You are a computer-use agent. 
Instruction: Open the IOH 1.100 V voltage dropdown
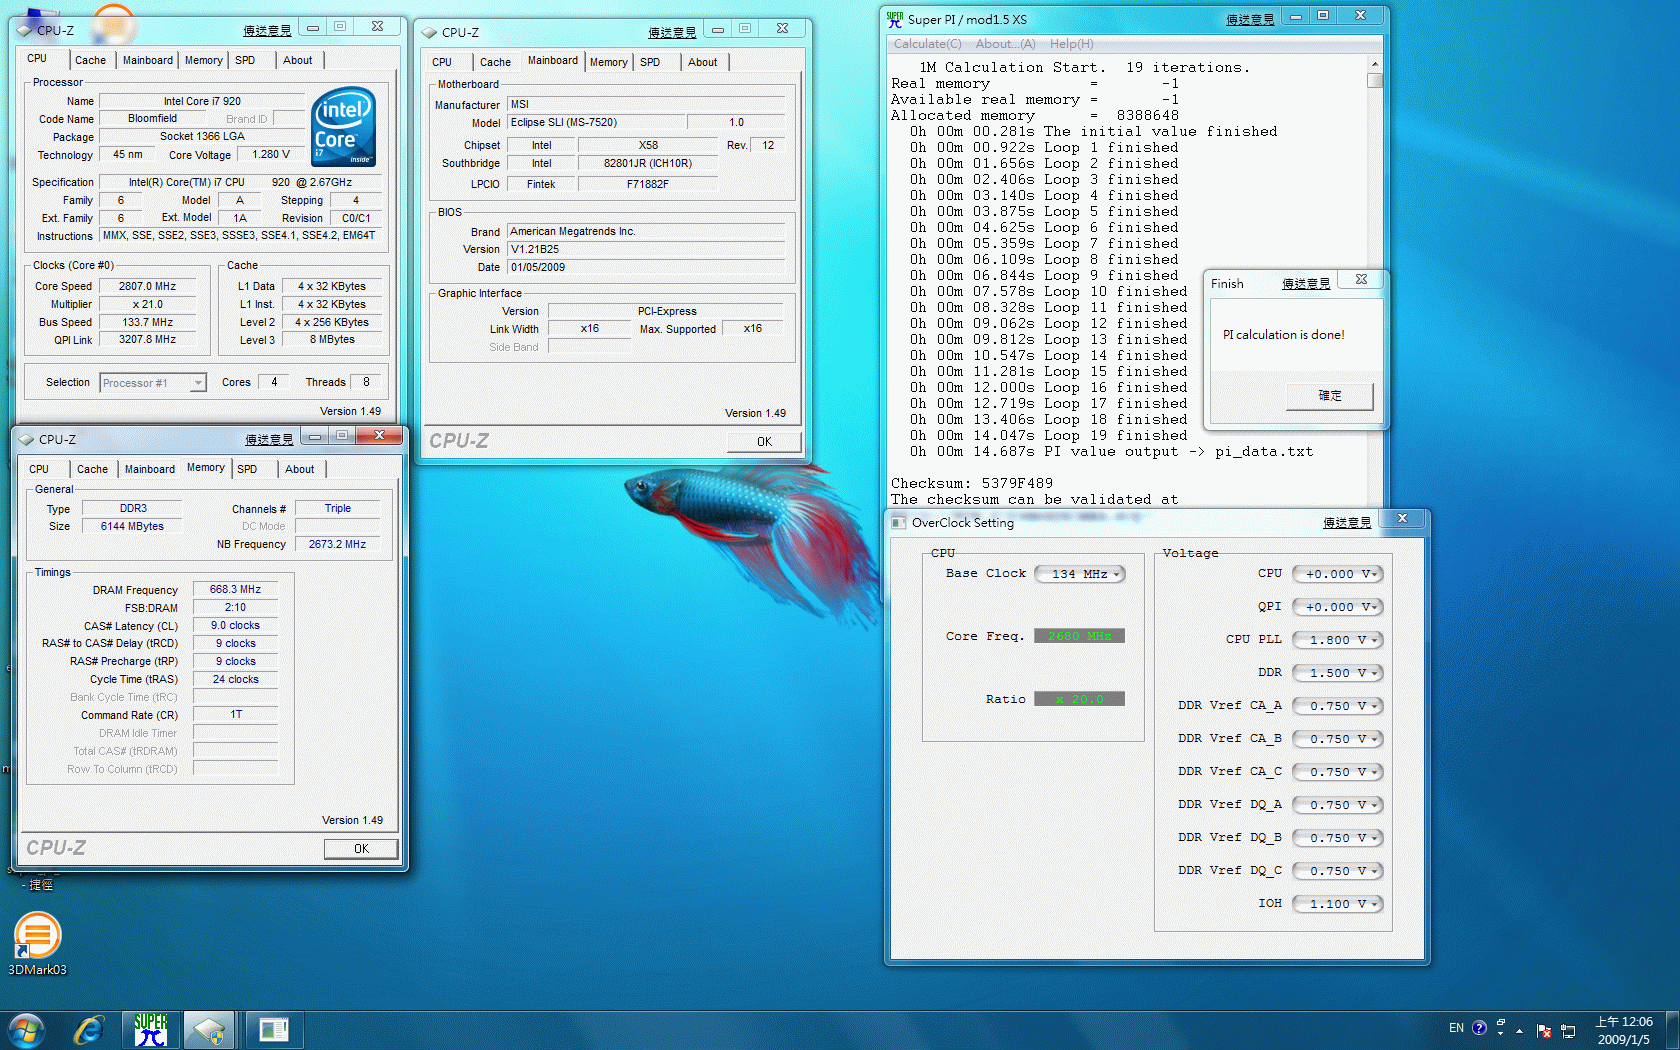(1338, 904)
